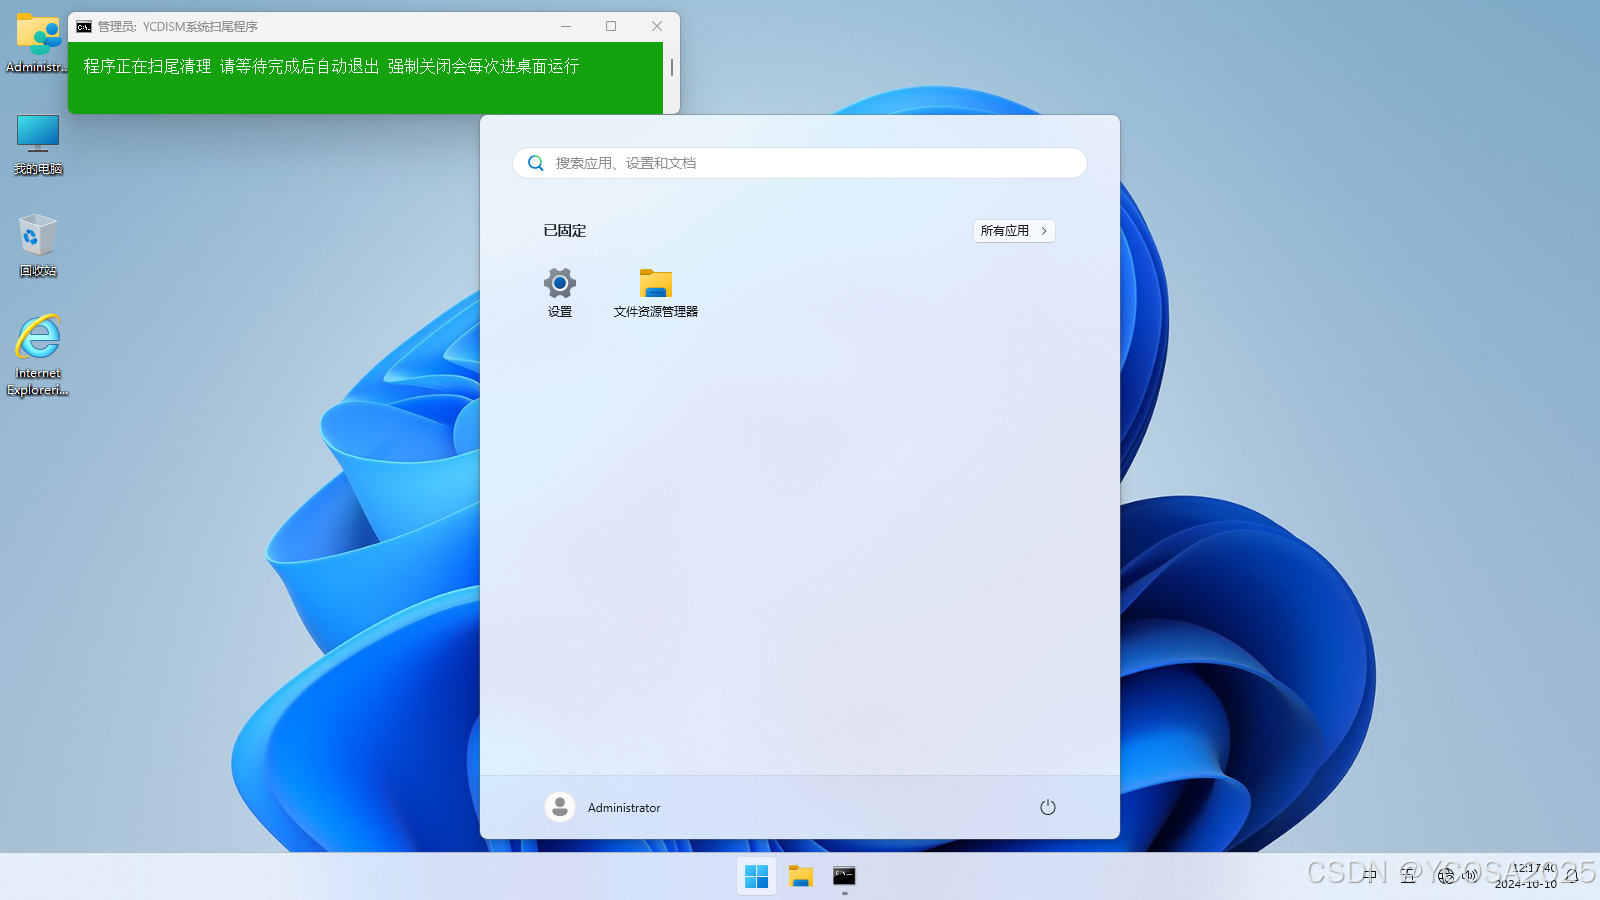The image size is (1600, 900).
Task: Close the YCDISM console window
Action: (657, 26)
